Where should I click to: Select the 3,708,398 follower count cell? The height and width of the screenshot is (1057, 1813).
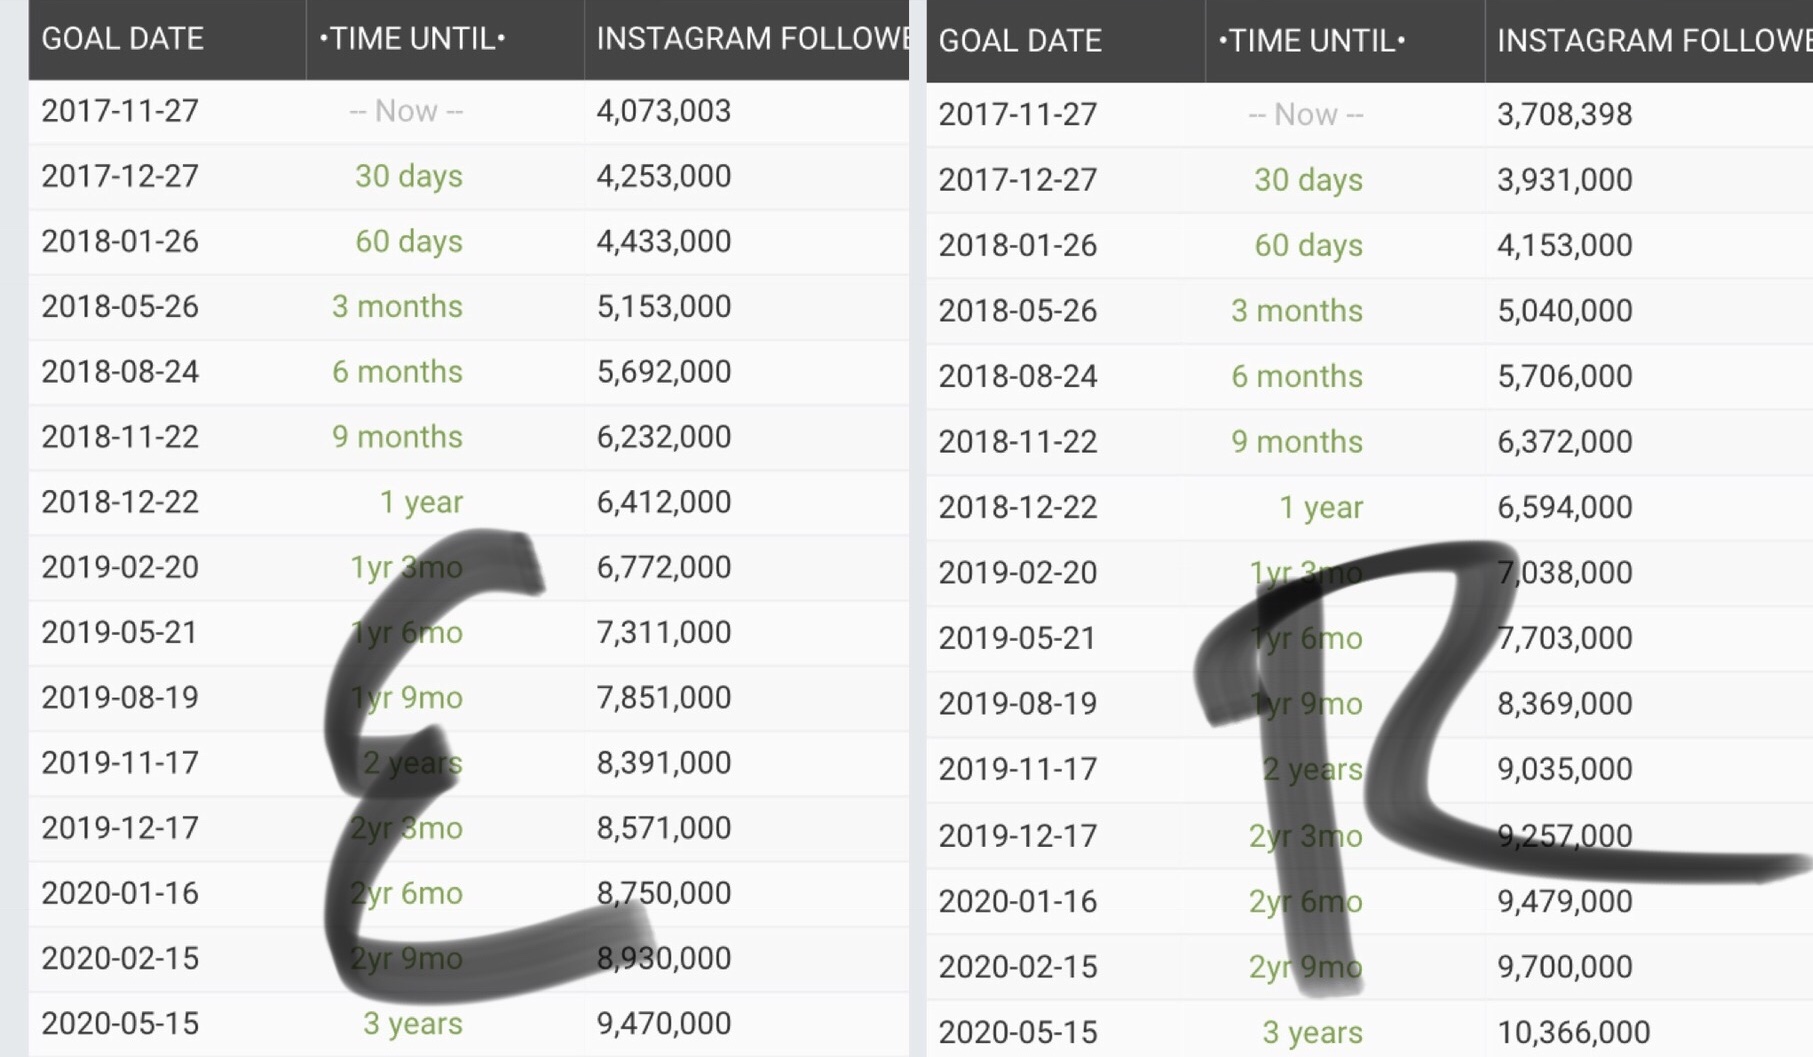(1564, 114)
